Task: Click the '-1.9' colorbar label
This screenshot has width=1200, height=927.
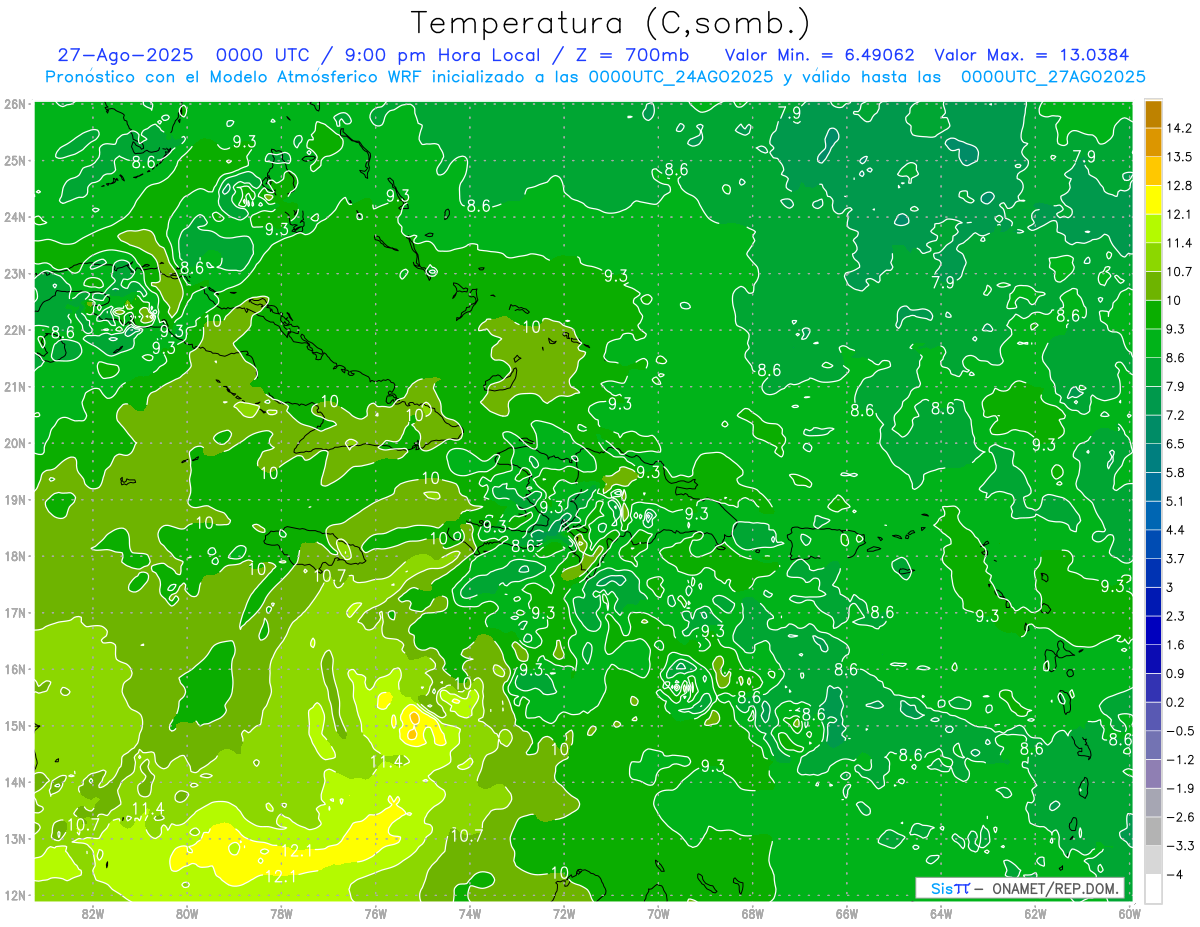Action: tap(1180, 789)
